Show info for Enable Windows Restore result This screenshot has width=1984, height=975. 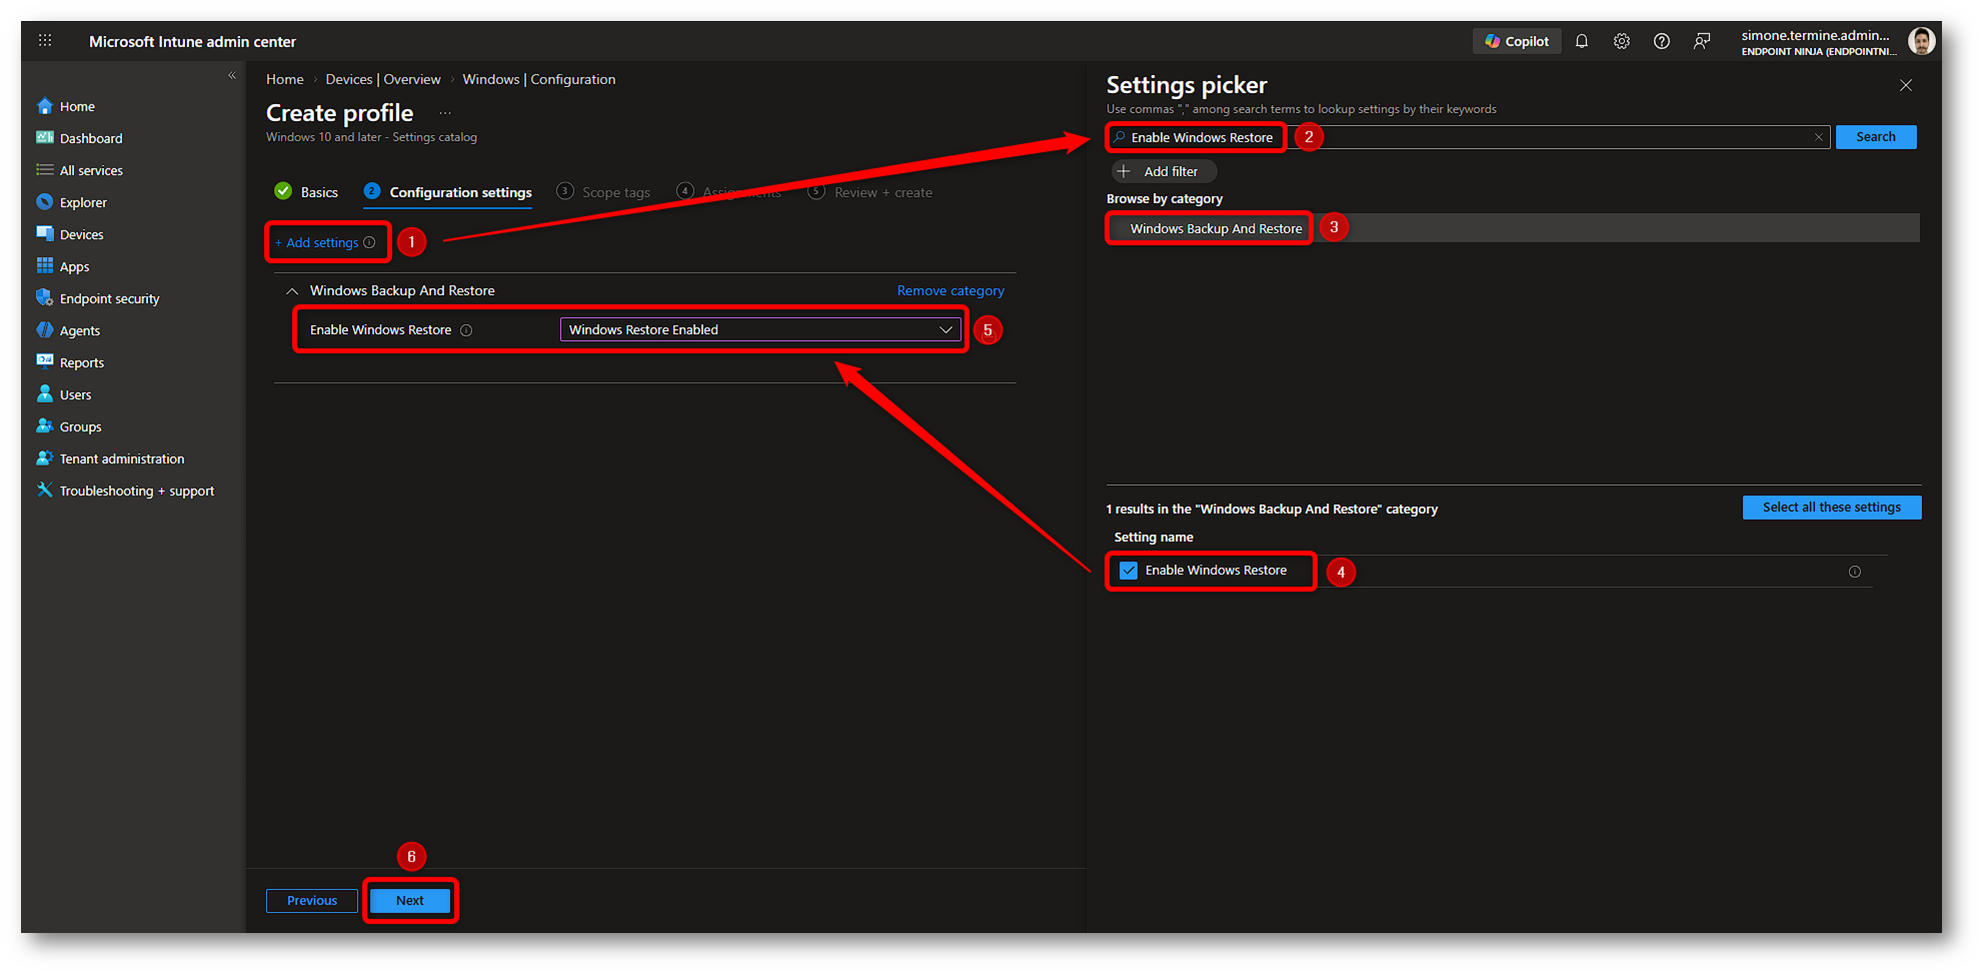tap(1855, 571)
